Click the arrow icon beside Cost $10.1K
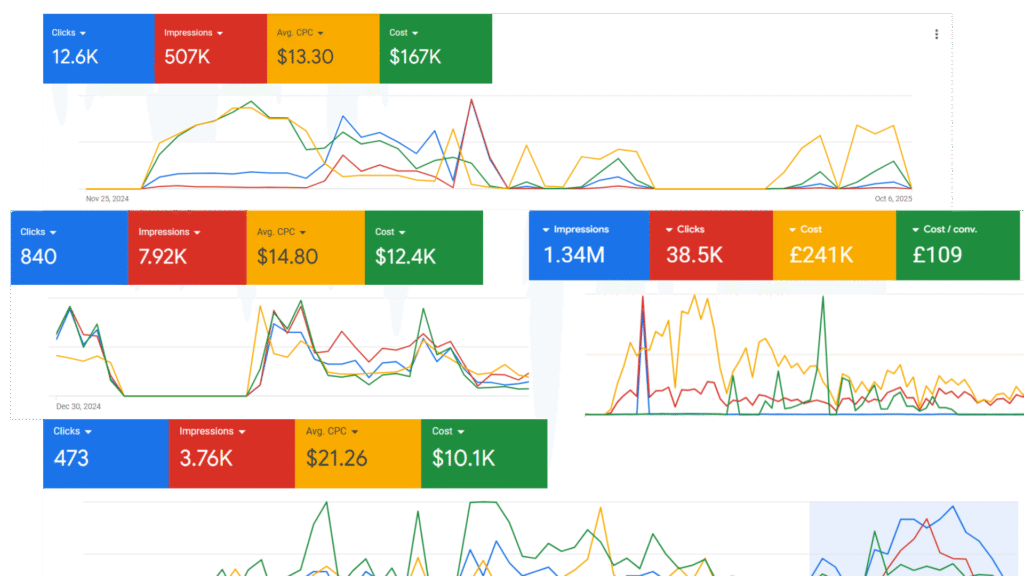Screen dimensions: 1024x576 coord(461,432)
